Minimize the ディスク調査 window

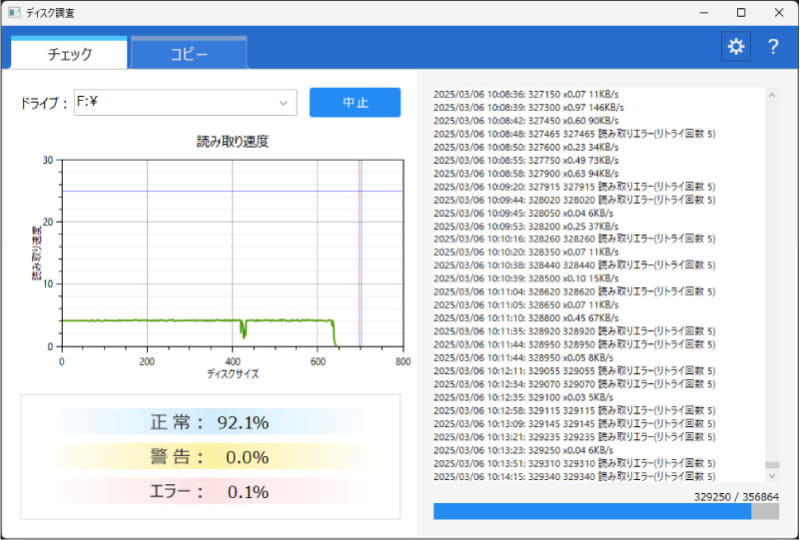704,13
